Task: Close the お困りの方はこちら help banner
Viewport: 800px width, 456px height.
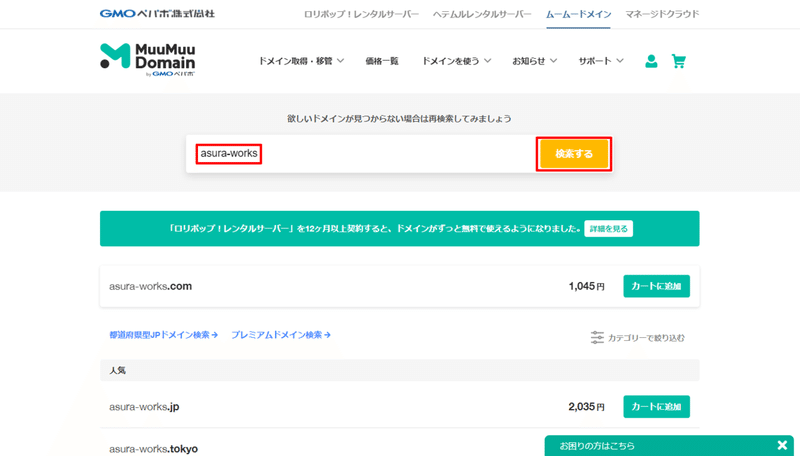Action: pos(782,445)
